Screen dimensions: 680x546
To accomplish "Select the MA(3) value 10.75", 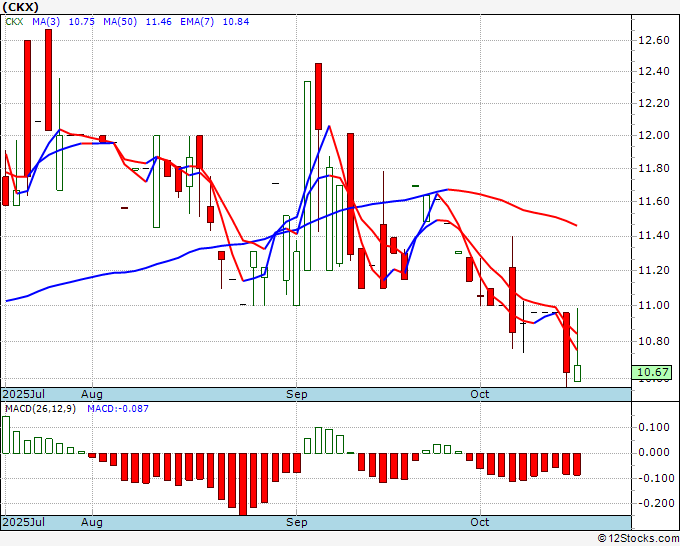I will [x=82, y=22].
